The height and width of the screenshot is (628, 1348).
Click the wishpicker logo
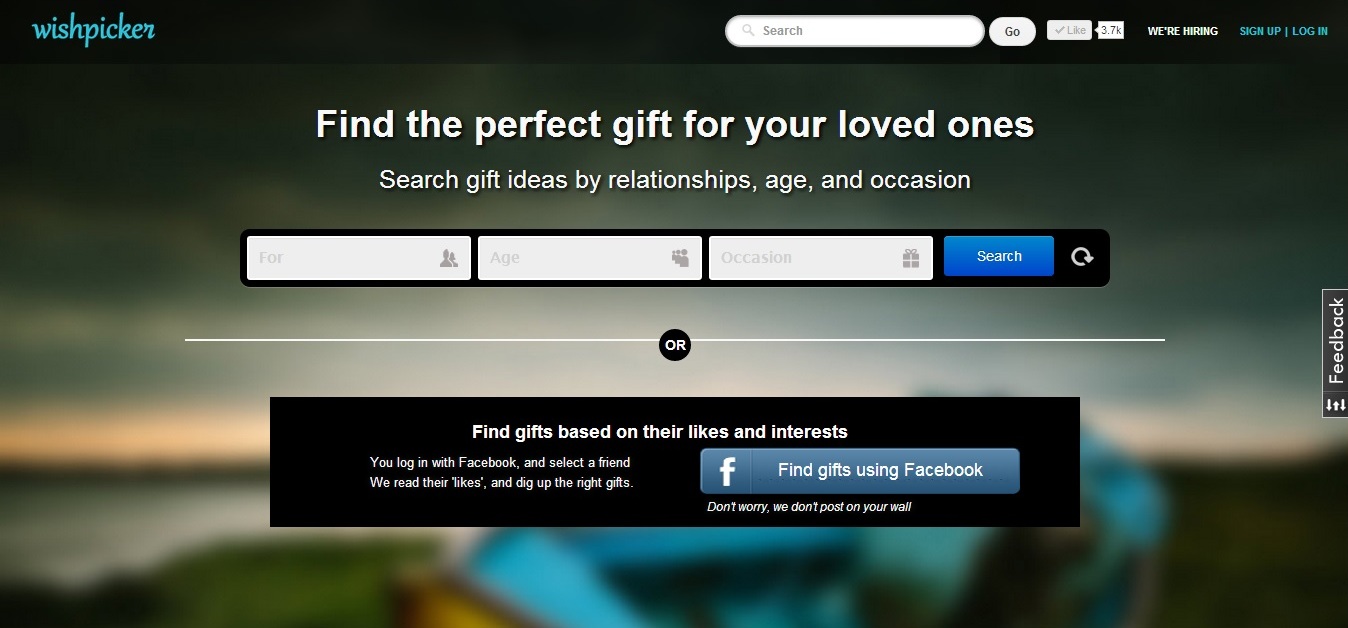tap(93, 30)
